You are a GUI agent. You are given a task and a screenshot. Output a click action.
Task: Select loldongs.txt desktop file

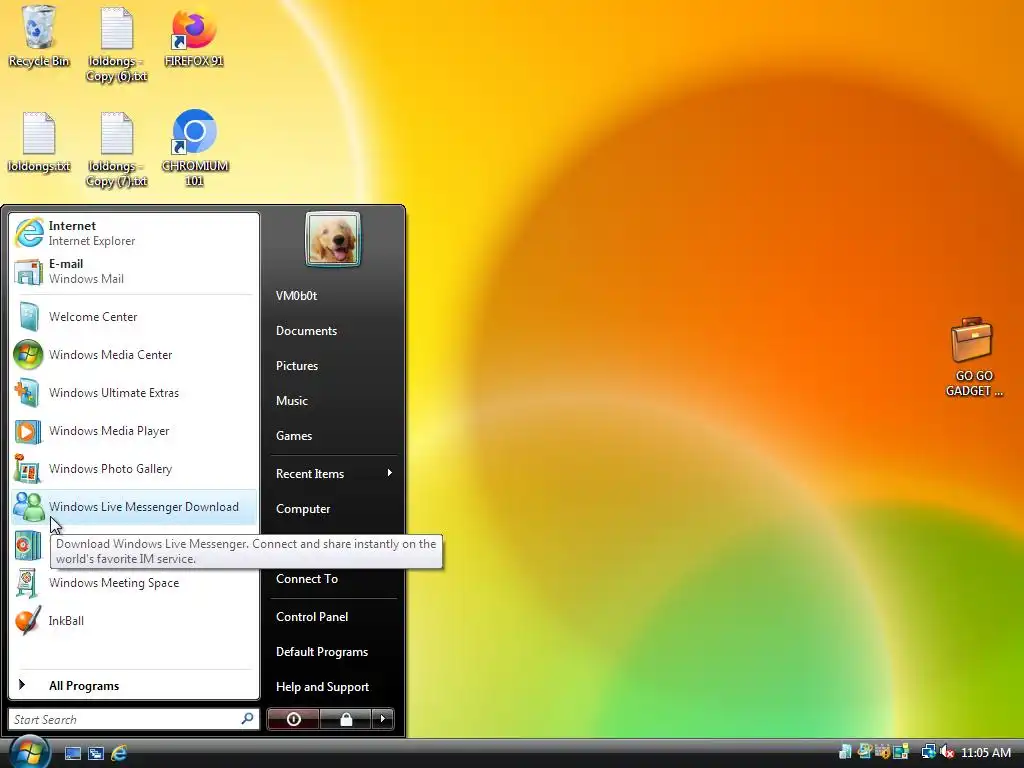(x=39, y=142)
